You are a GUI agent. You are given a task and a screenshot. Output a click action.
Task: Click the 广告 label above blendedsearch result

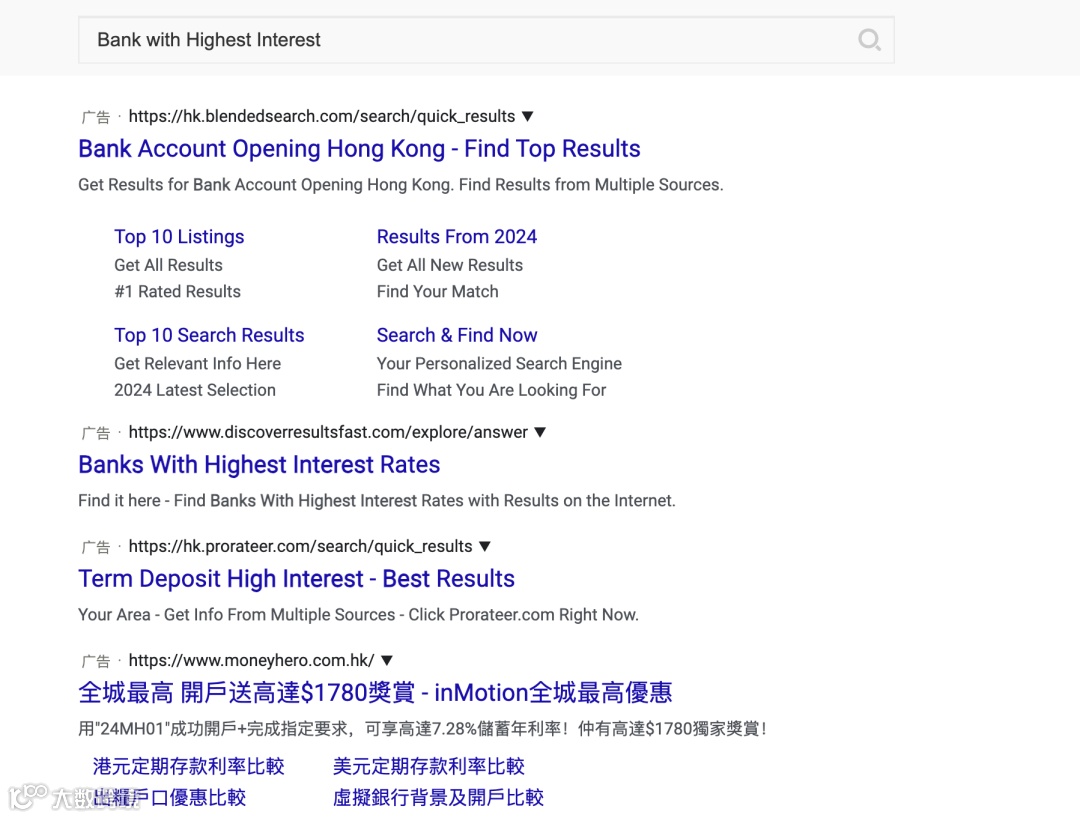click(96, 117)
